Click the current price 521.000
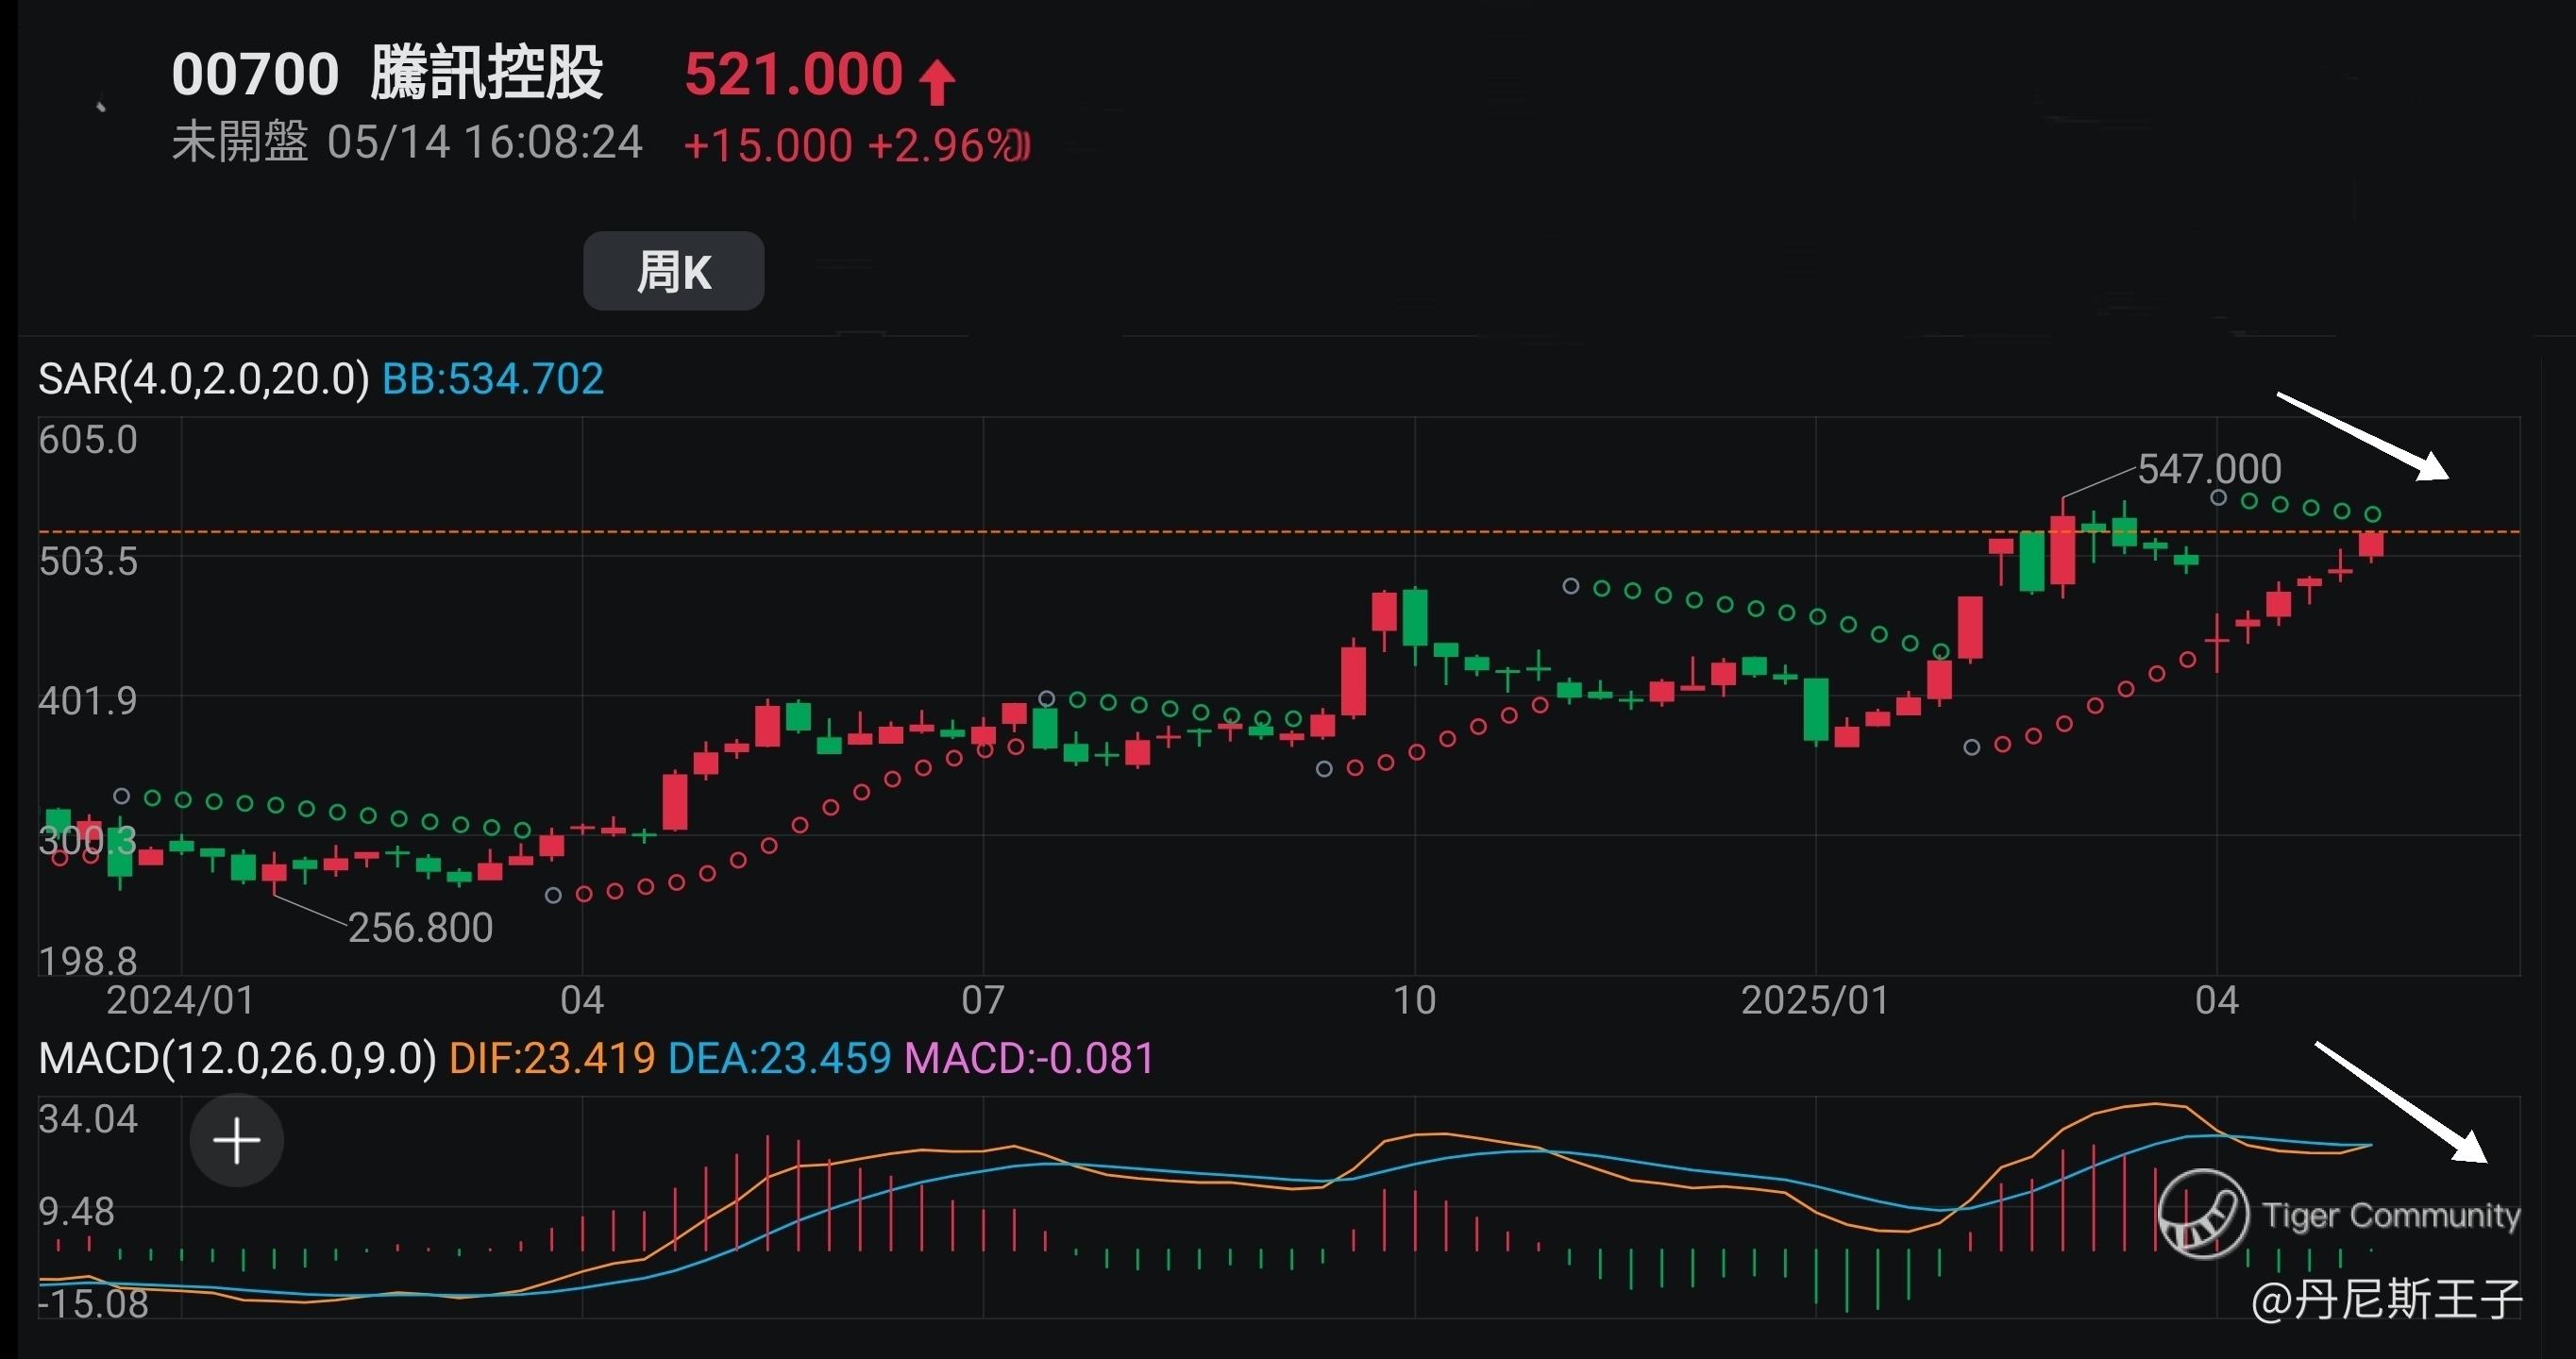This screenshot has height=1359, width=2576. [793, 74]
